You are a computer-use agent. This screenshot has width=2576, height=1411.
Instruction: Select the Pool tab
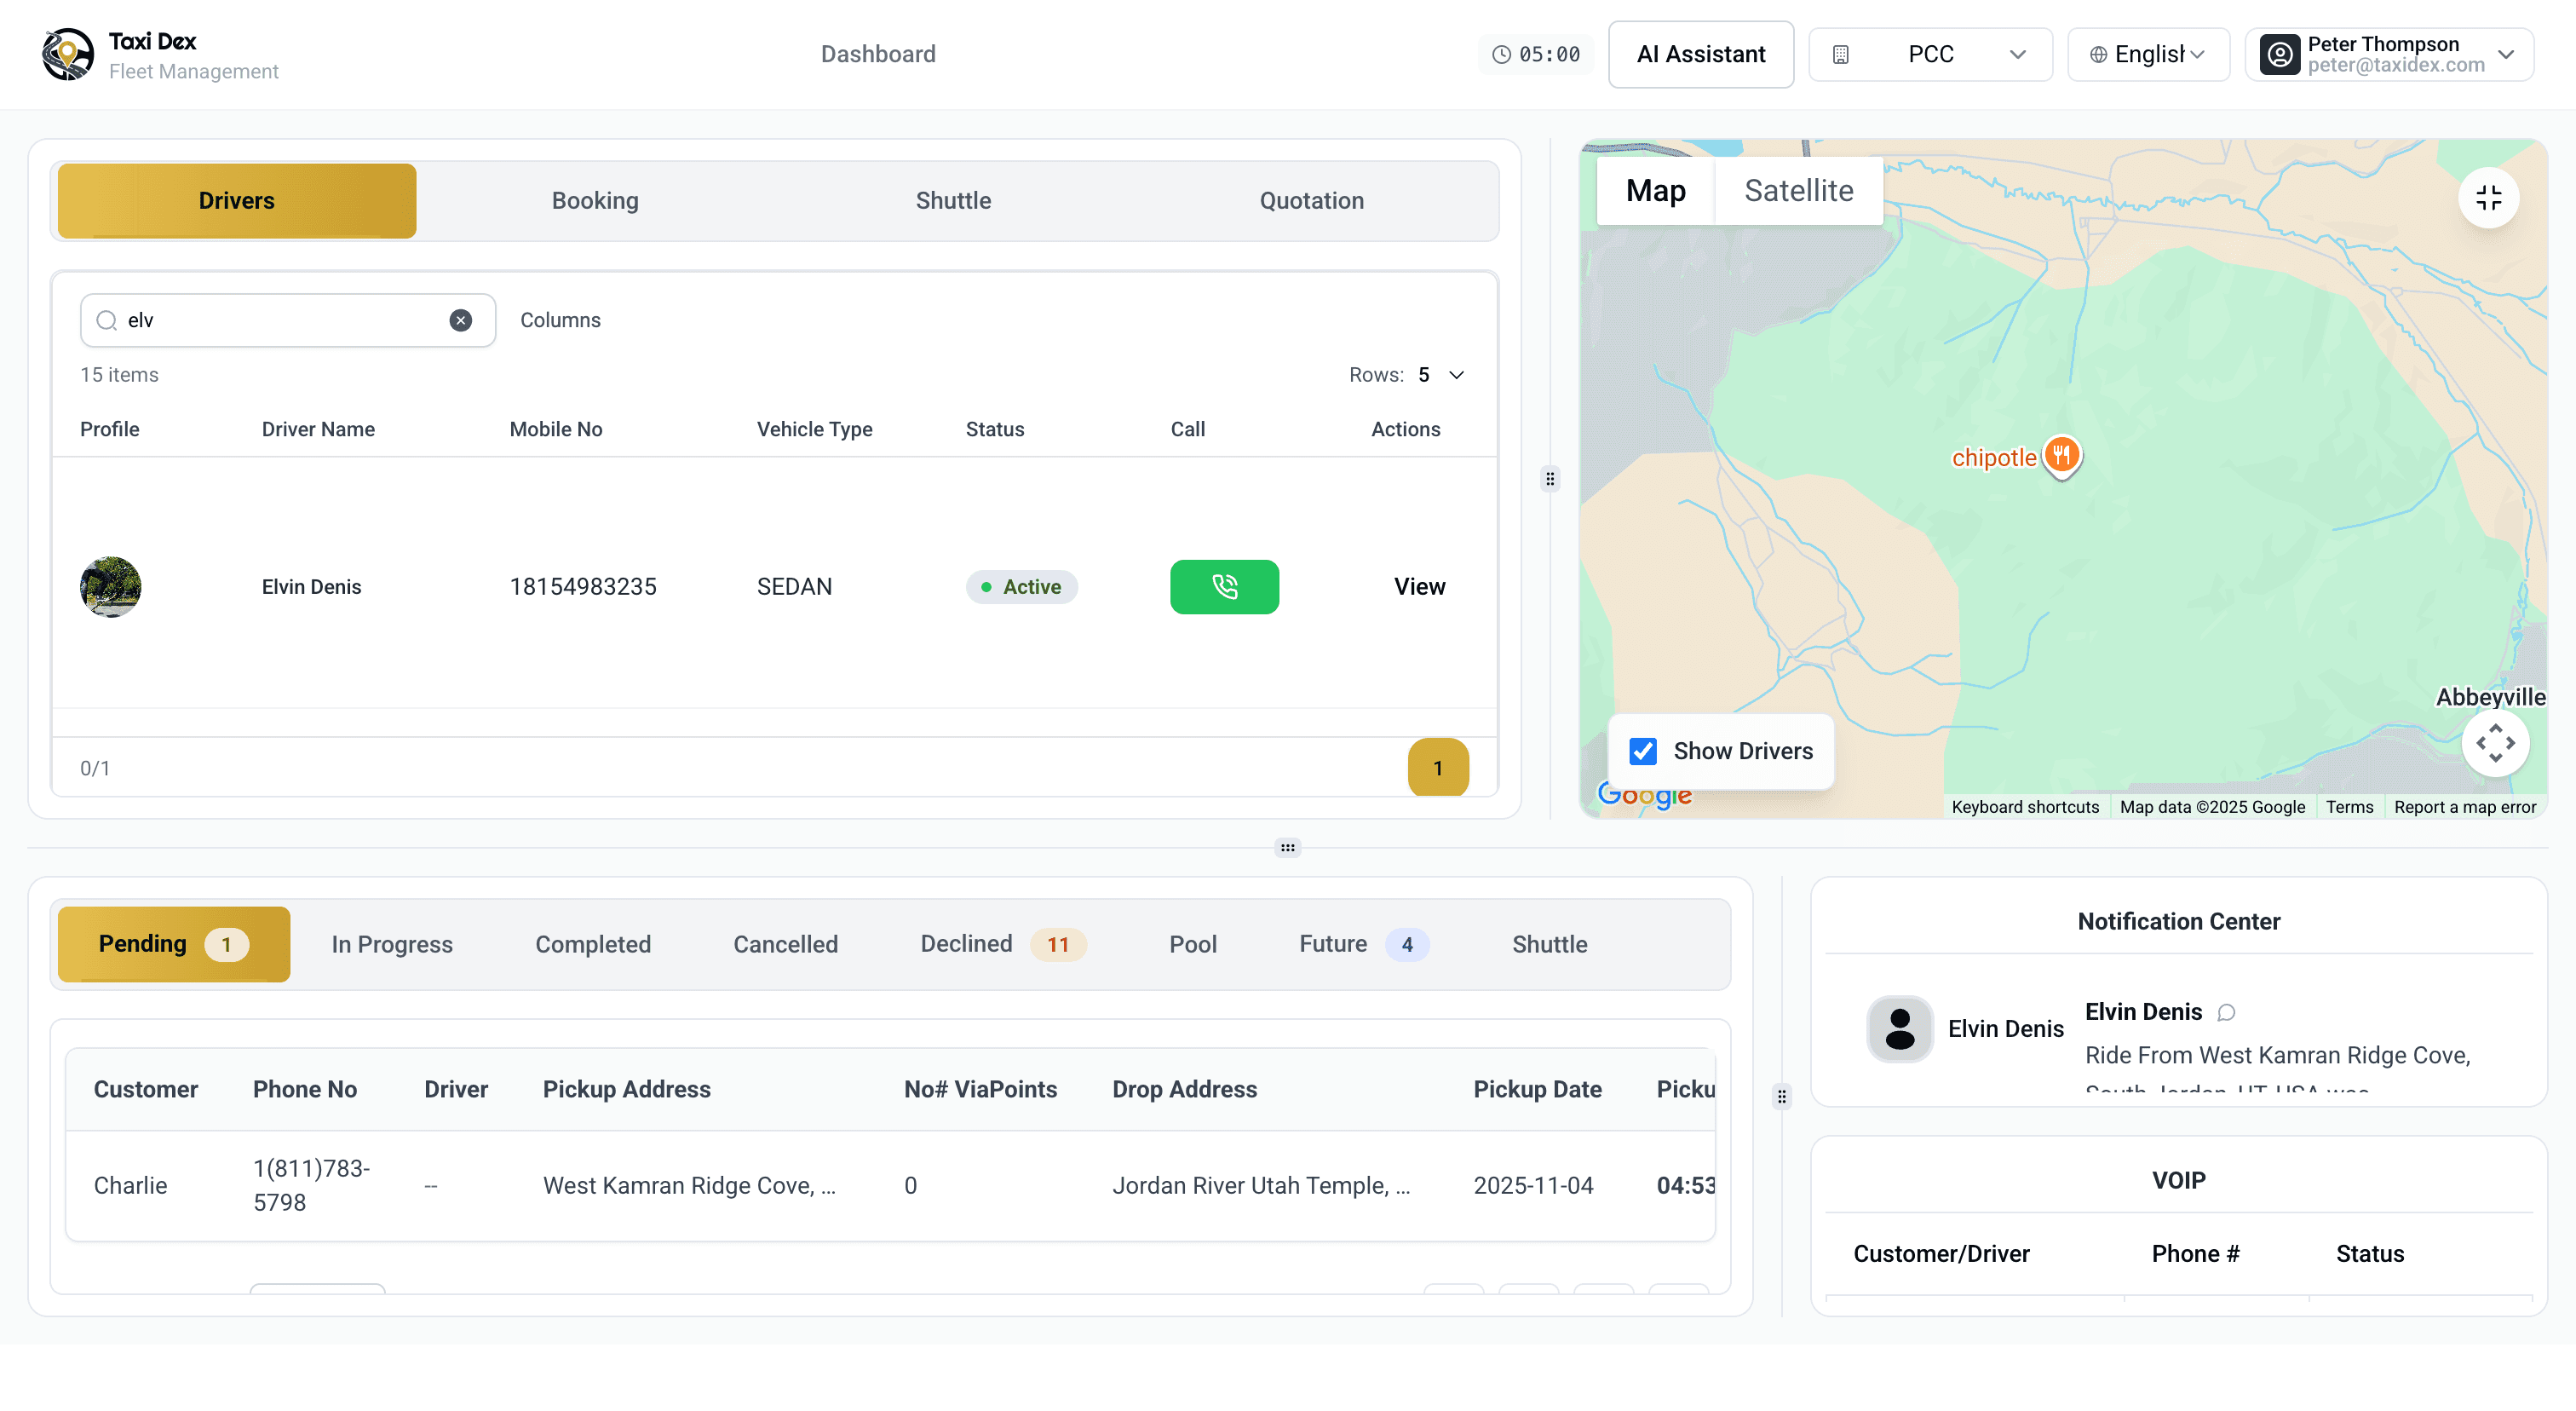[1193, 944]
